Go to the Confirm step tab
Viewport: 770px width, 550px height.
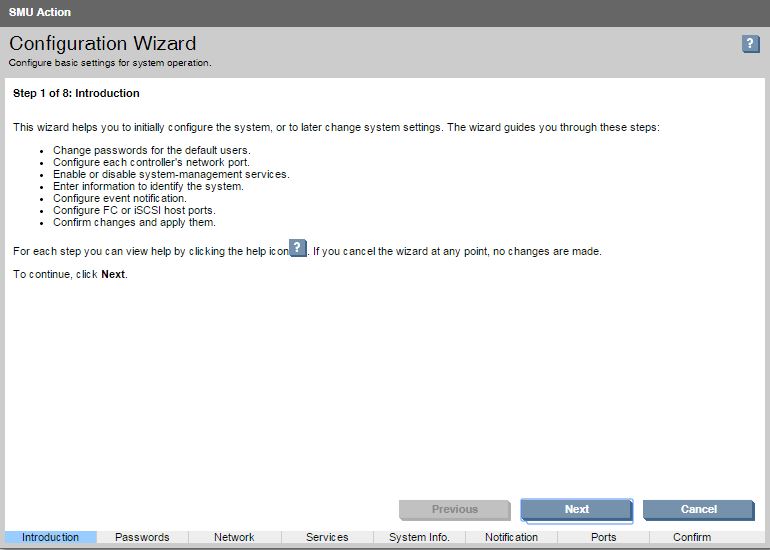(692, 537)
